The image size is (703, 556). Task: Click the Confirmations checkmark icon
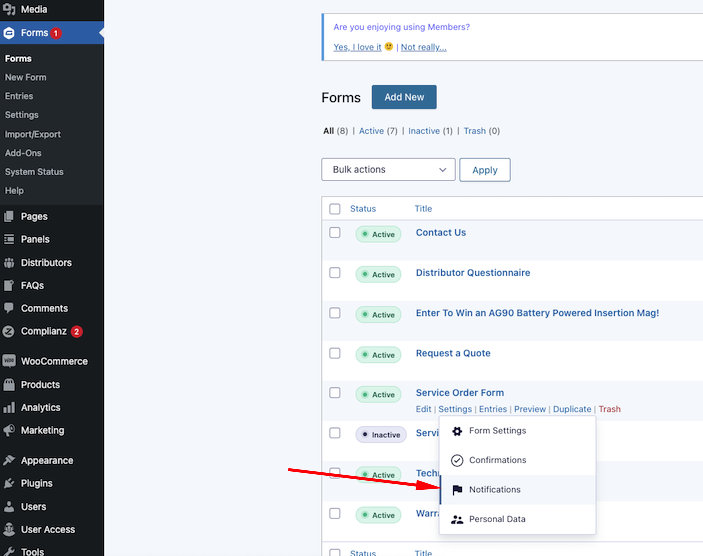(x=457, y=460)
